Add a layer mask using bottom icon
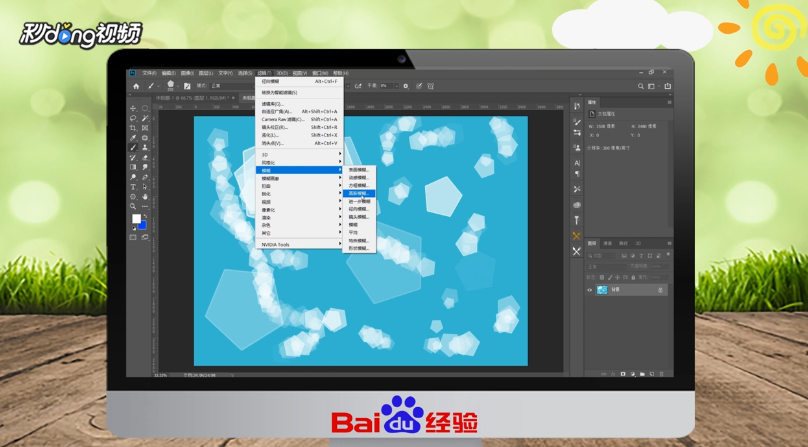The width and height of the screenshot is (808, 447). [623, 374]
